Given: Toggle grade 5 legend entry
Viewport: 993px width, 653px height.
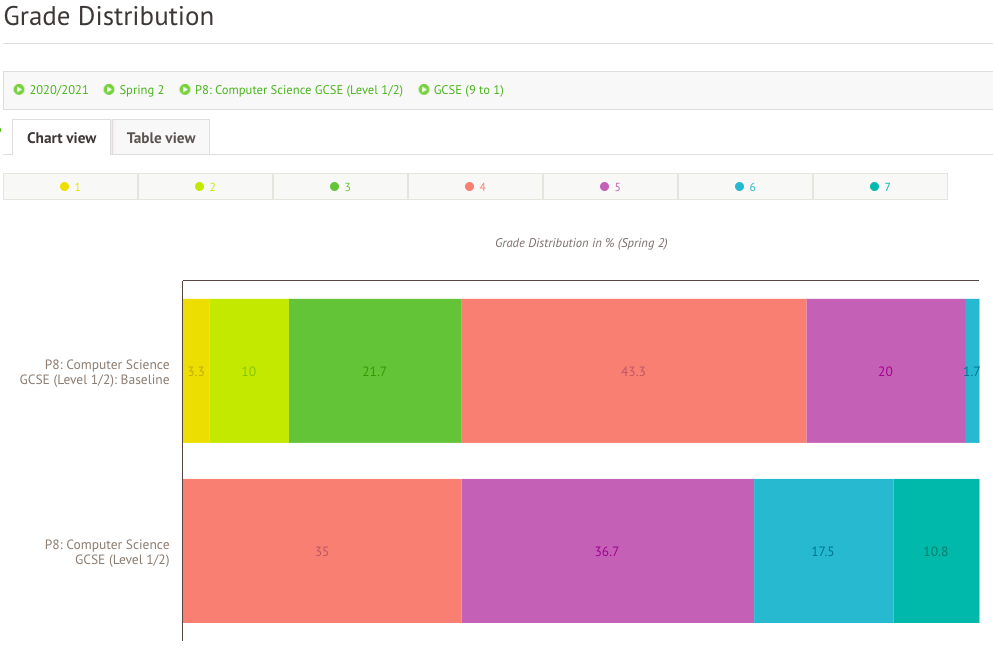Looking at the screenshot, I should pyautogui.click(x=610, y=187).
